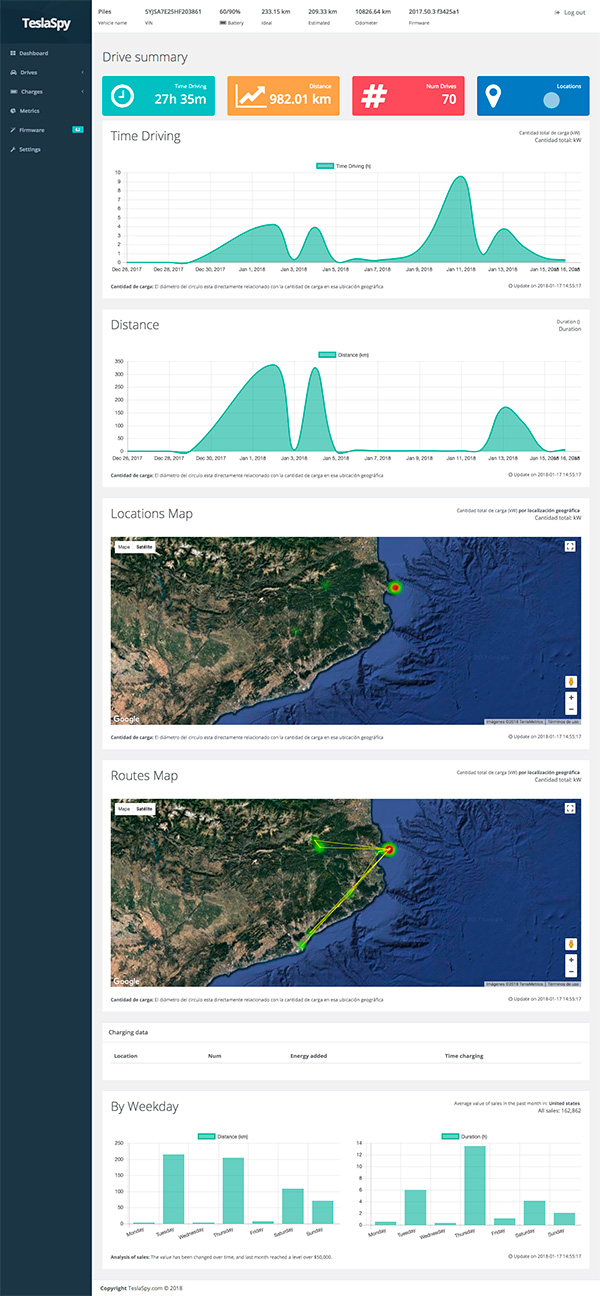
Task: Open the Dashboard grid icon in the sidebar
Action: (x=12, y=53)
